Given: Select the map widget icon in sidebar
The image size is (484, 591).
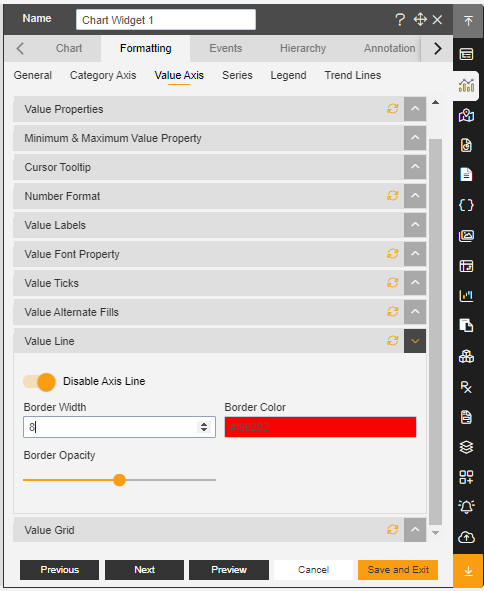Looking at the screenshot, I should click(x=466, y=115).
